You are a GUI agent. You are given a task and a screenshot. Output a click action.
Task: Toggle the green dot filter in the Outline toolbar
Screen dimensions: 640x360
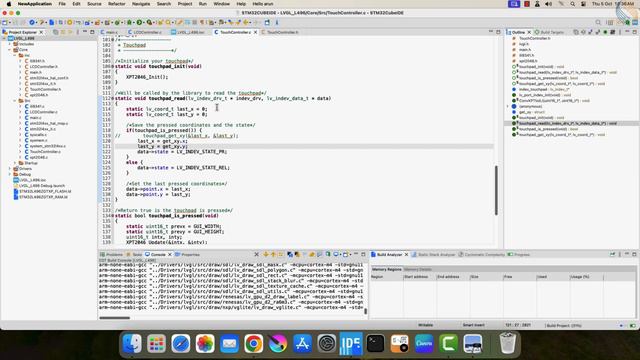click(605, 32)
